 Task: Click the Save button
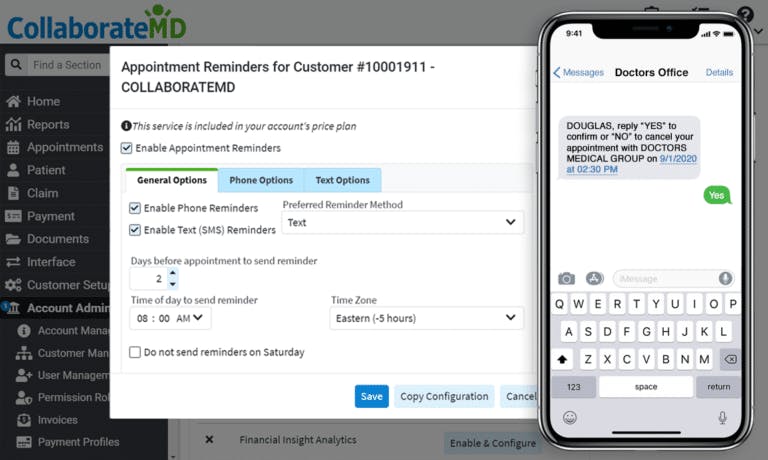pyautogui.click(x=372, y=396)
